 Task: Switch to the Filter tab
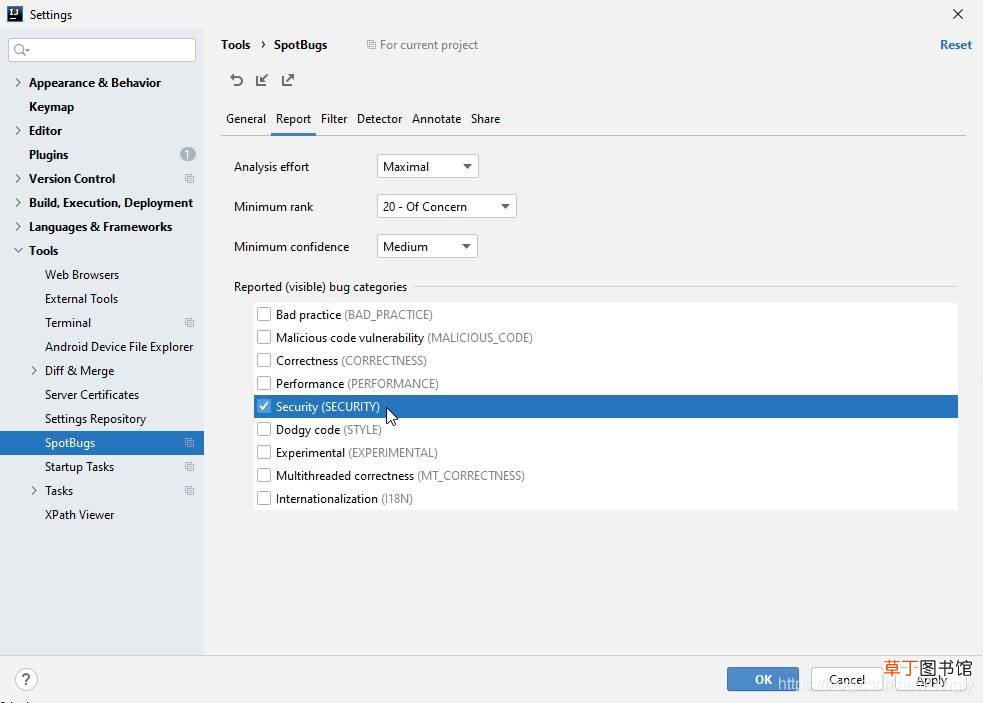pyautogui.click(x=334, y=119)
